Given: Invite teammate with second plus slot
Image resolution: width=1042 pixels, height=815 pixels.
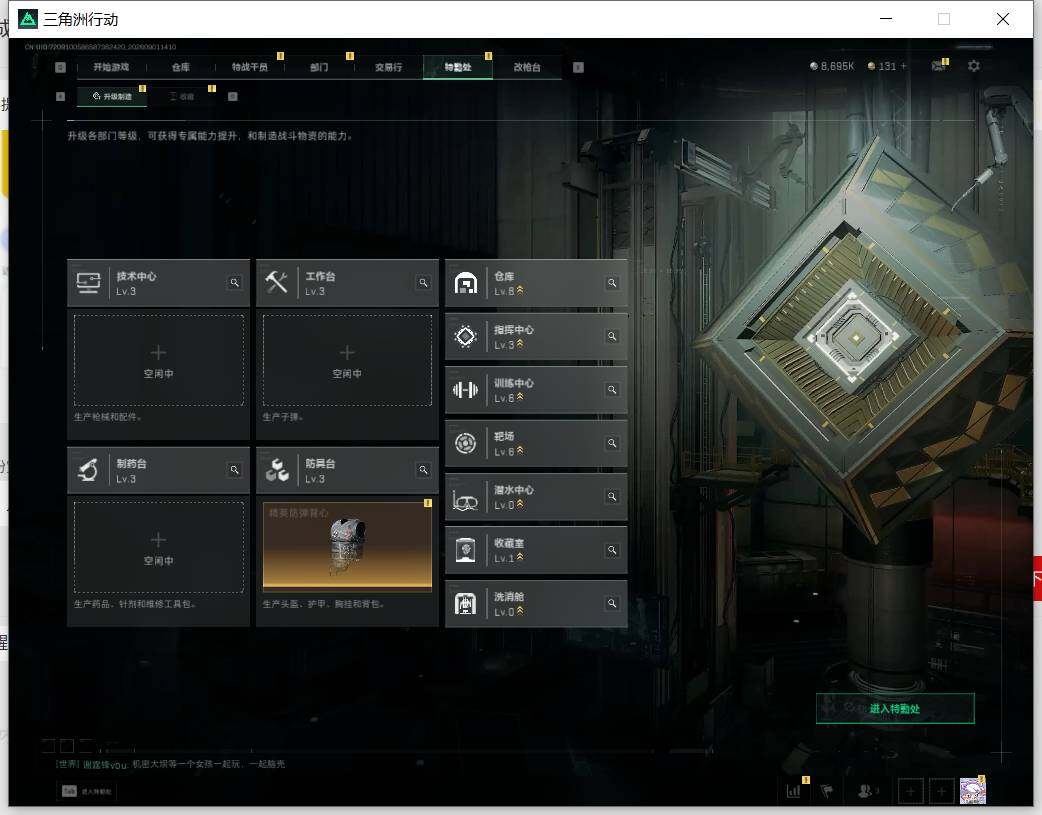Looking at the screenshot, I should coord(941,791).
